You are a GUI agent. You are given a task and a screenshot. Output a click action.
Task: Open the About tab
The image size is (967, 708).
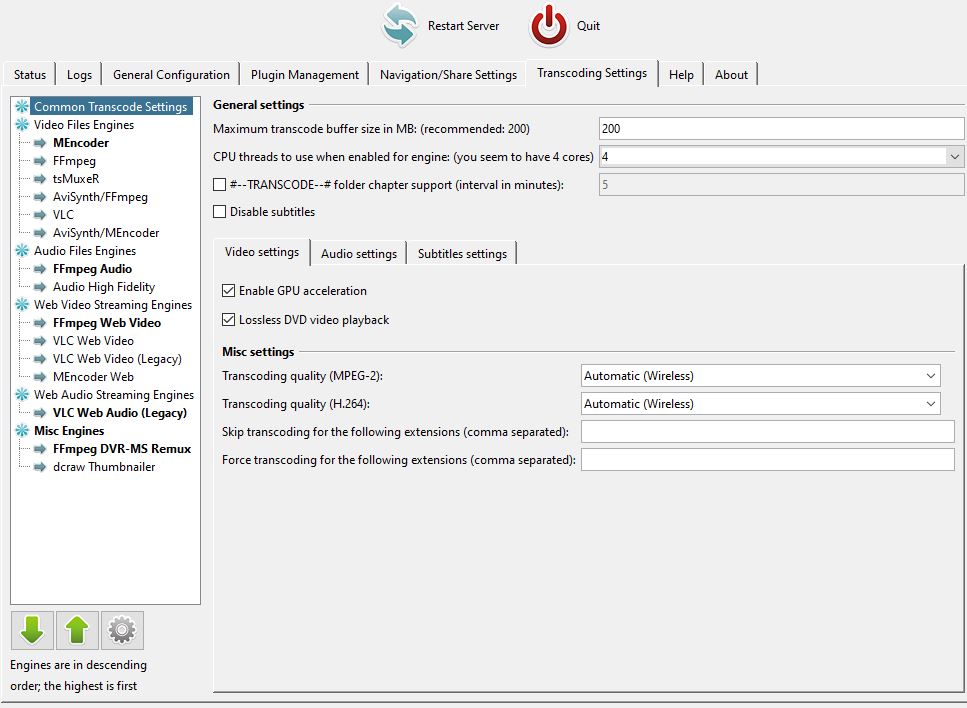(731, 75)
